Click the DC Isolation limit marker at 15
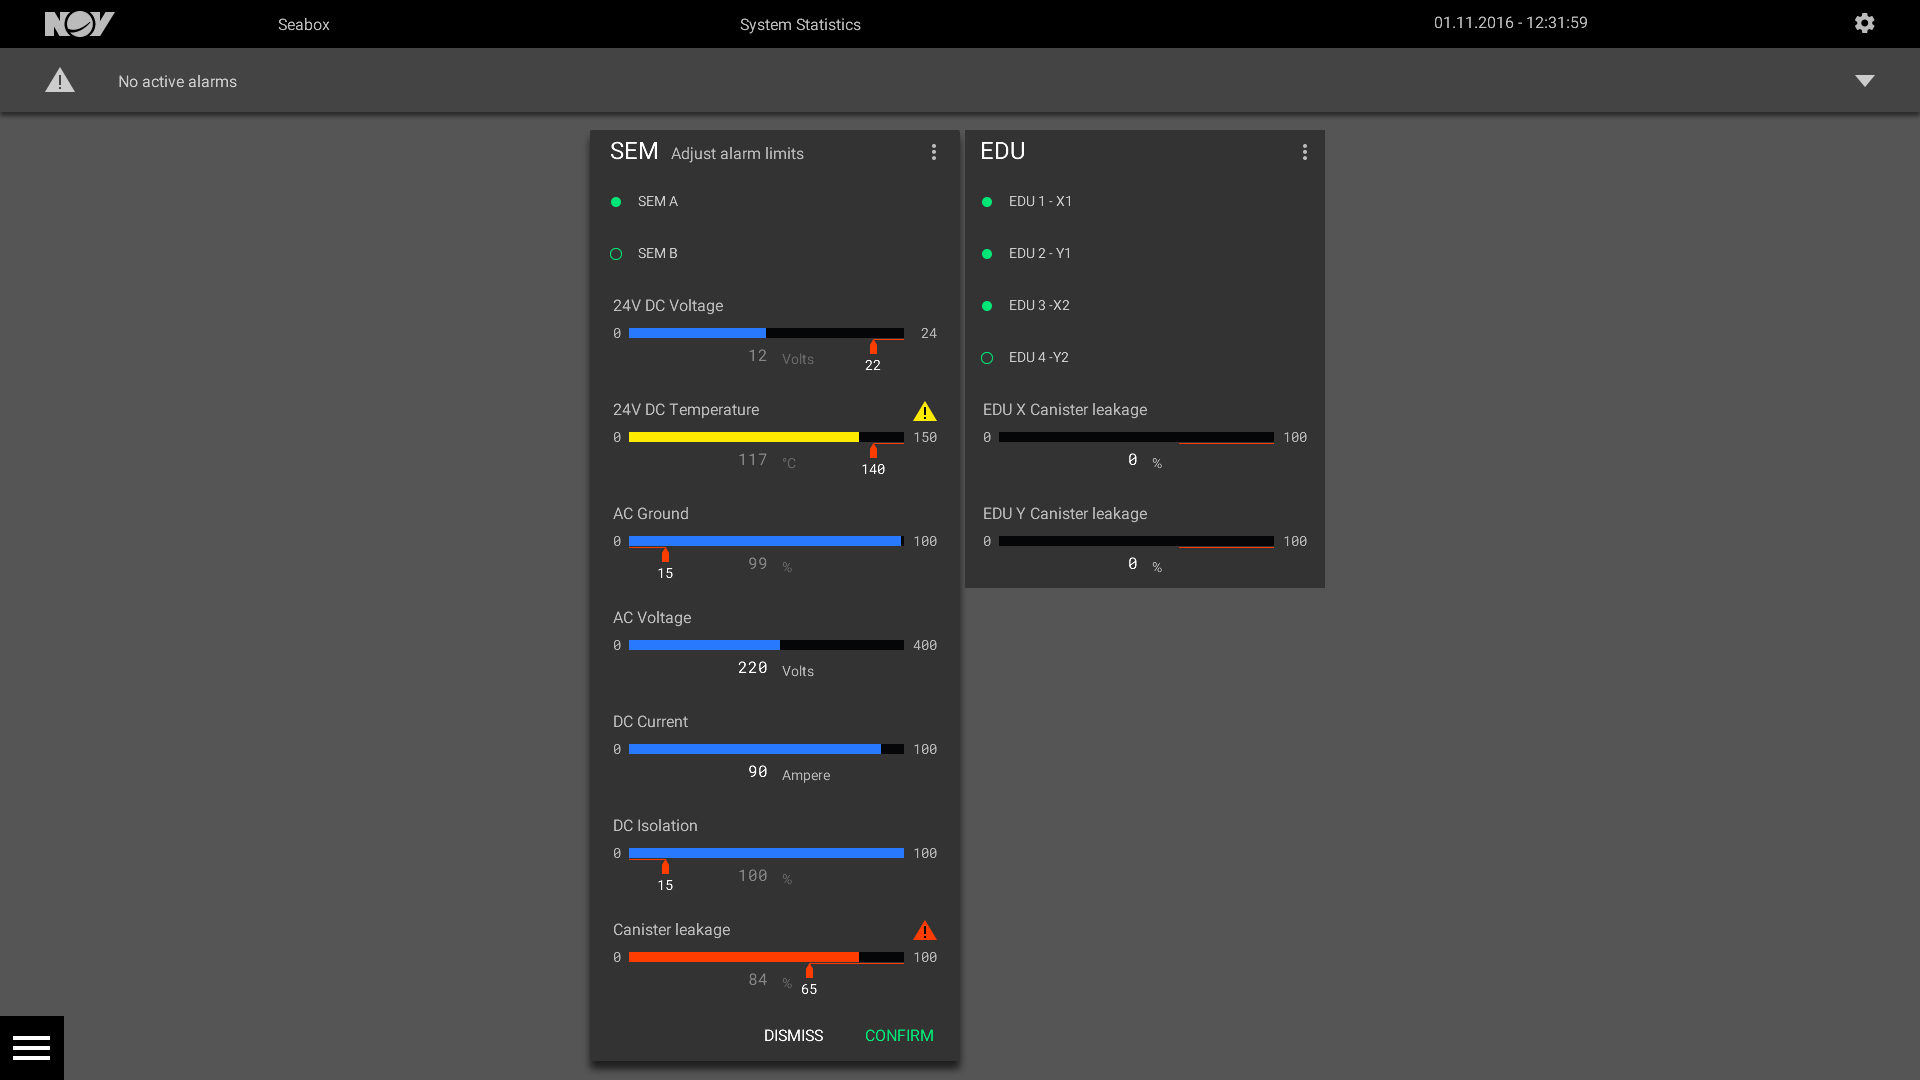Image resolution: width=1920 pixels, height=1080 pixels. point(665,868)
